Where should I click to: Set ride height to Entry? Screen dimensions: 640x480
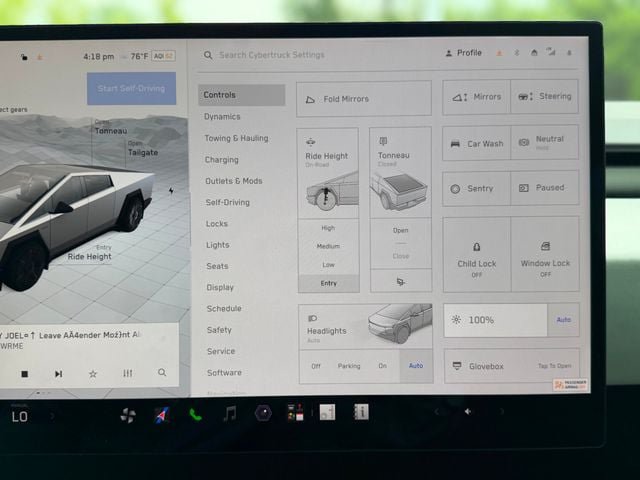[329, 283]
